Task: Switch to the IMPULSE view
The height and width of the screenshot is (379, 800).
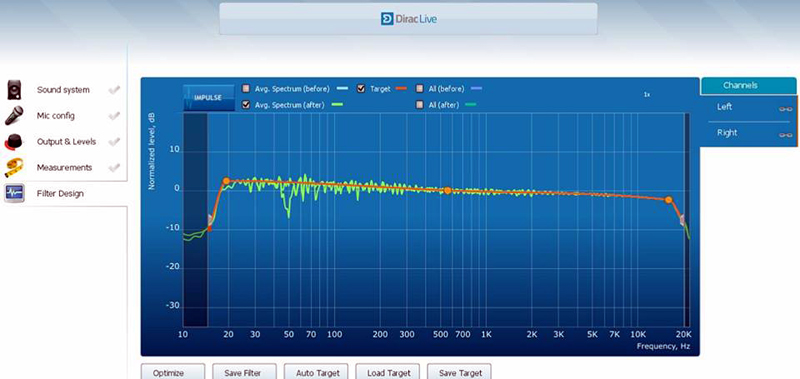Action: point(209,98)
